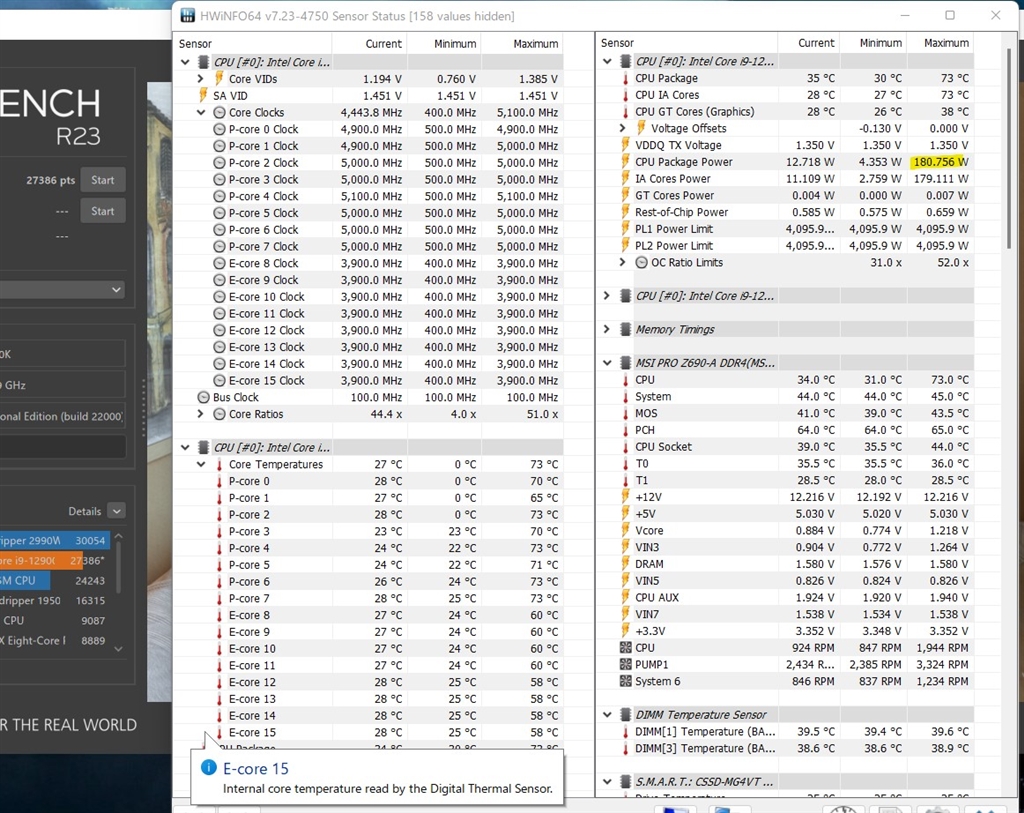Screen dimensions: 1024x813
Task: Click the lightning icon next to SA VID
Action: tap(204, 96)
